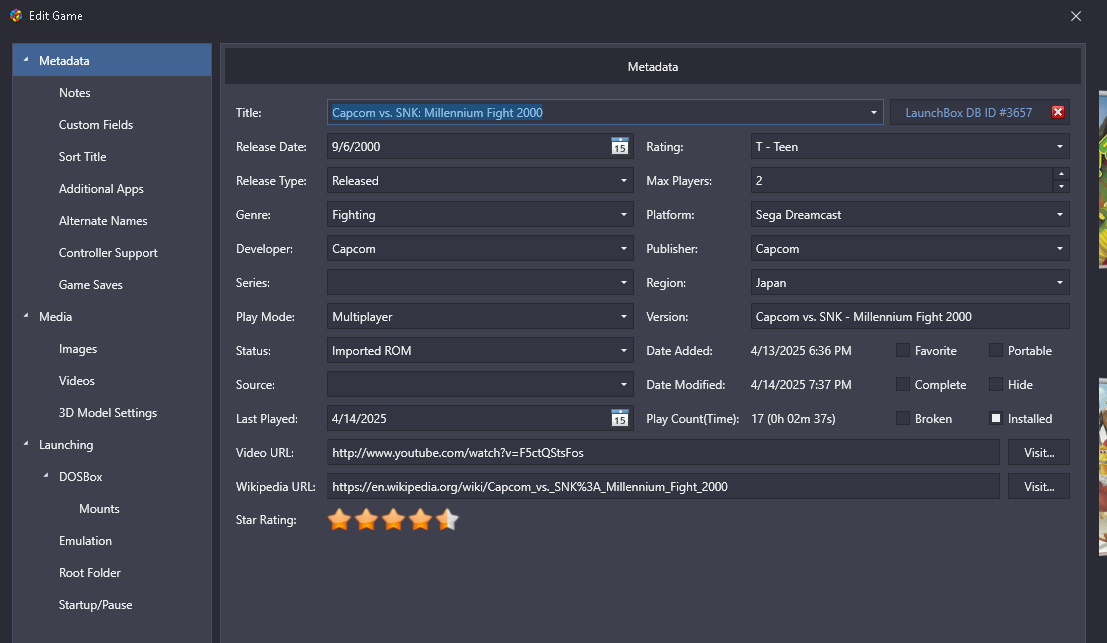Open 3D Model Settings page
Viewport: 1107px width, 643px height.
click(108, 413)
